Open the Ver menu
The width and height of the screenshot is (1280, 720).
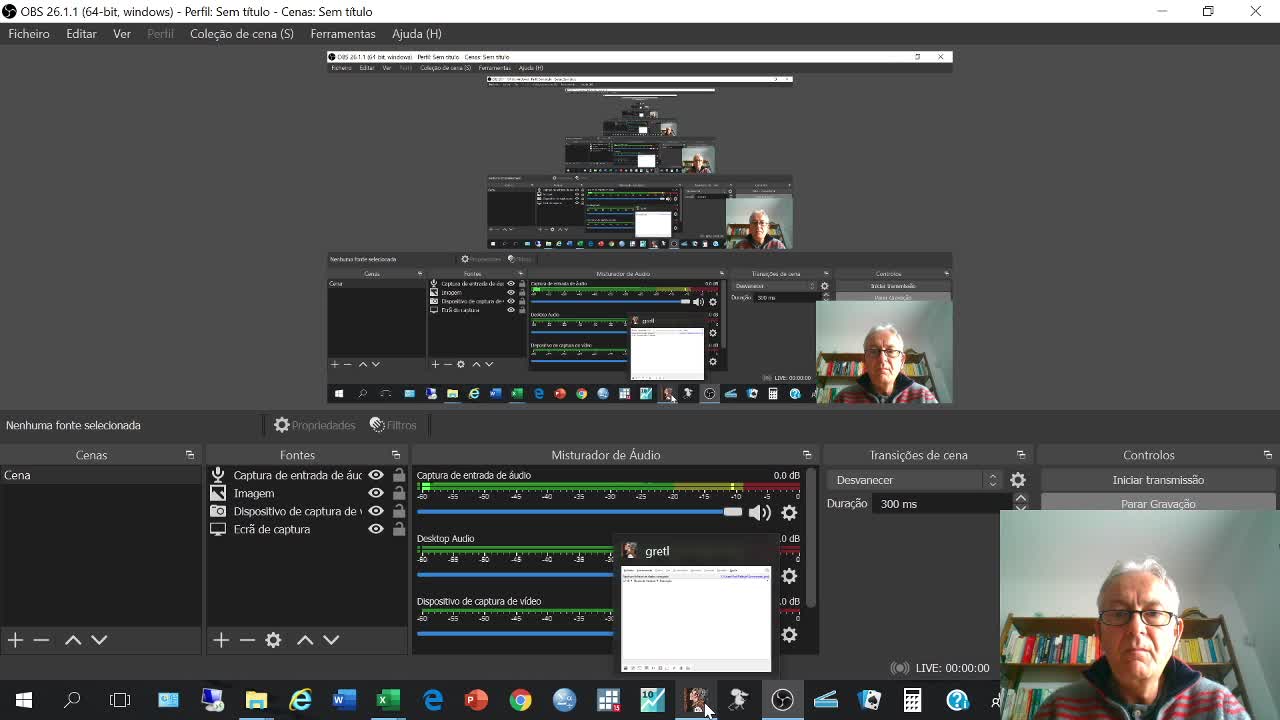pos(122,34)
